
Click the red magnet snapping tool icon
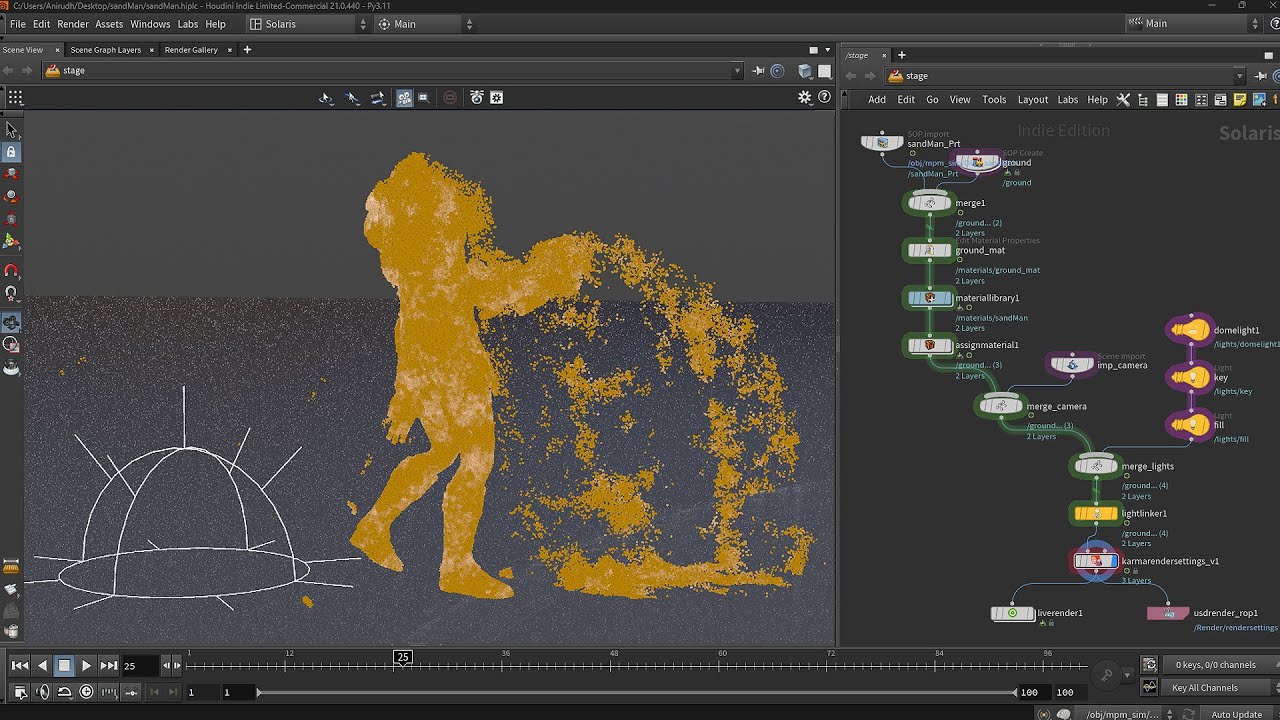click(x=11, y=271)
